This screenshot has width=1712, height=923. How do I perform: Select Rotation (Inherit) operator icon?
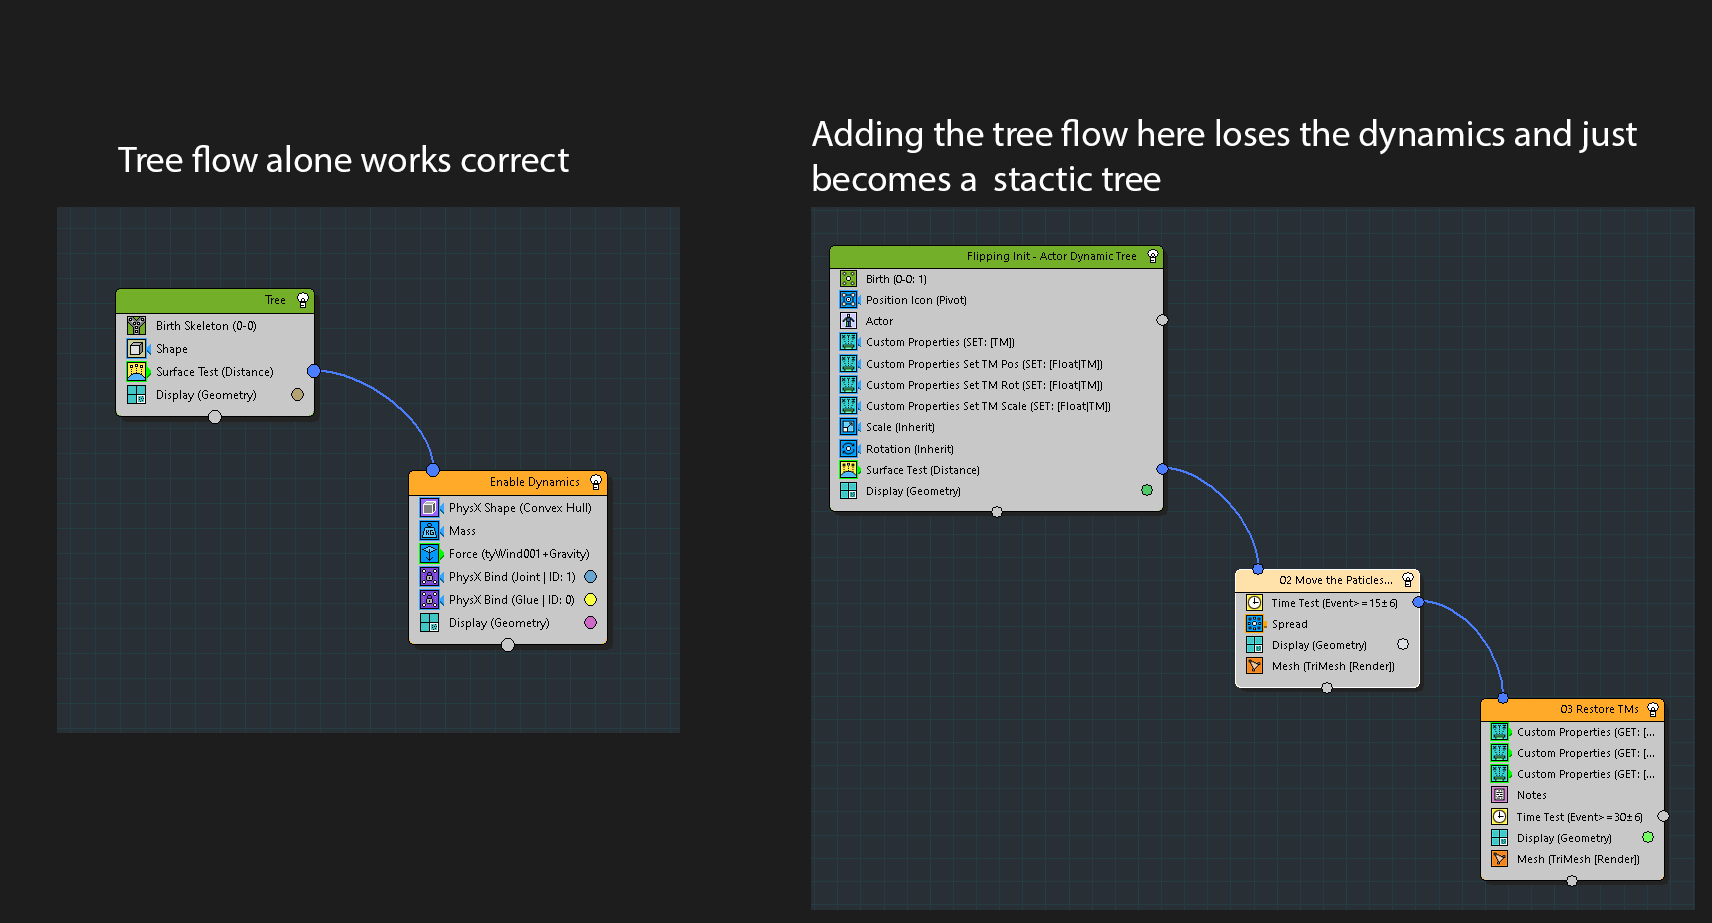click(848, 448)
